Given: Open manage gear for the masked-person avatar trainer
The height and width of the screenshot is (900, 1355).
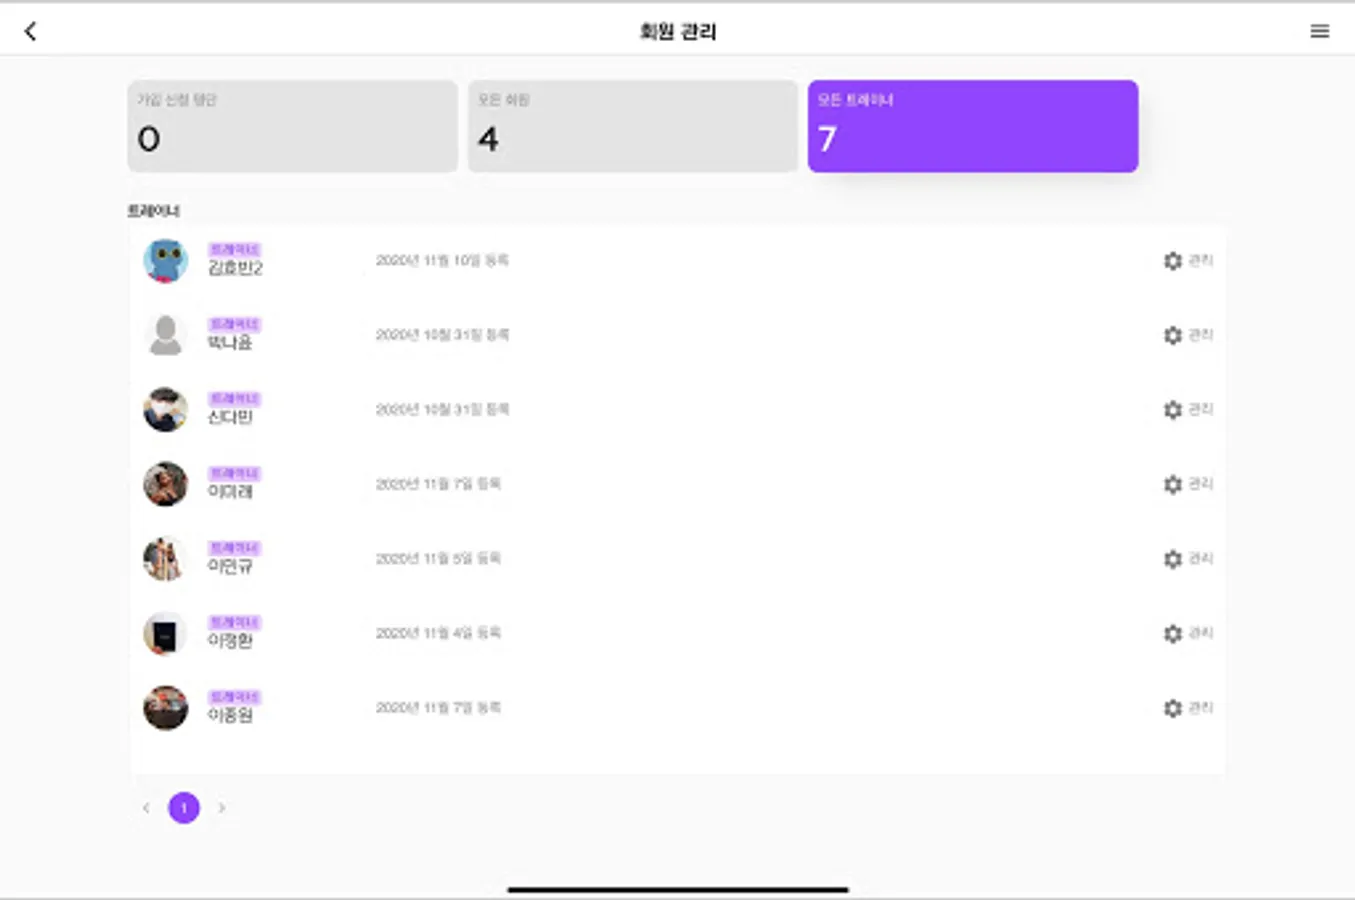Looking at the screenshot, I should coord(1188,410).
